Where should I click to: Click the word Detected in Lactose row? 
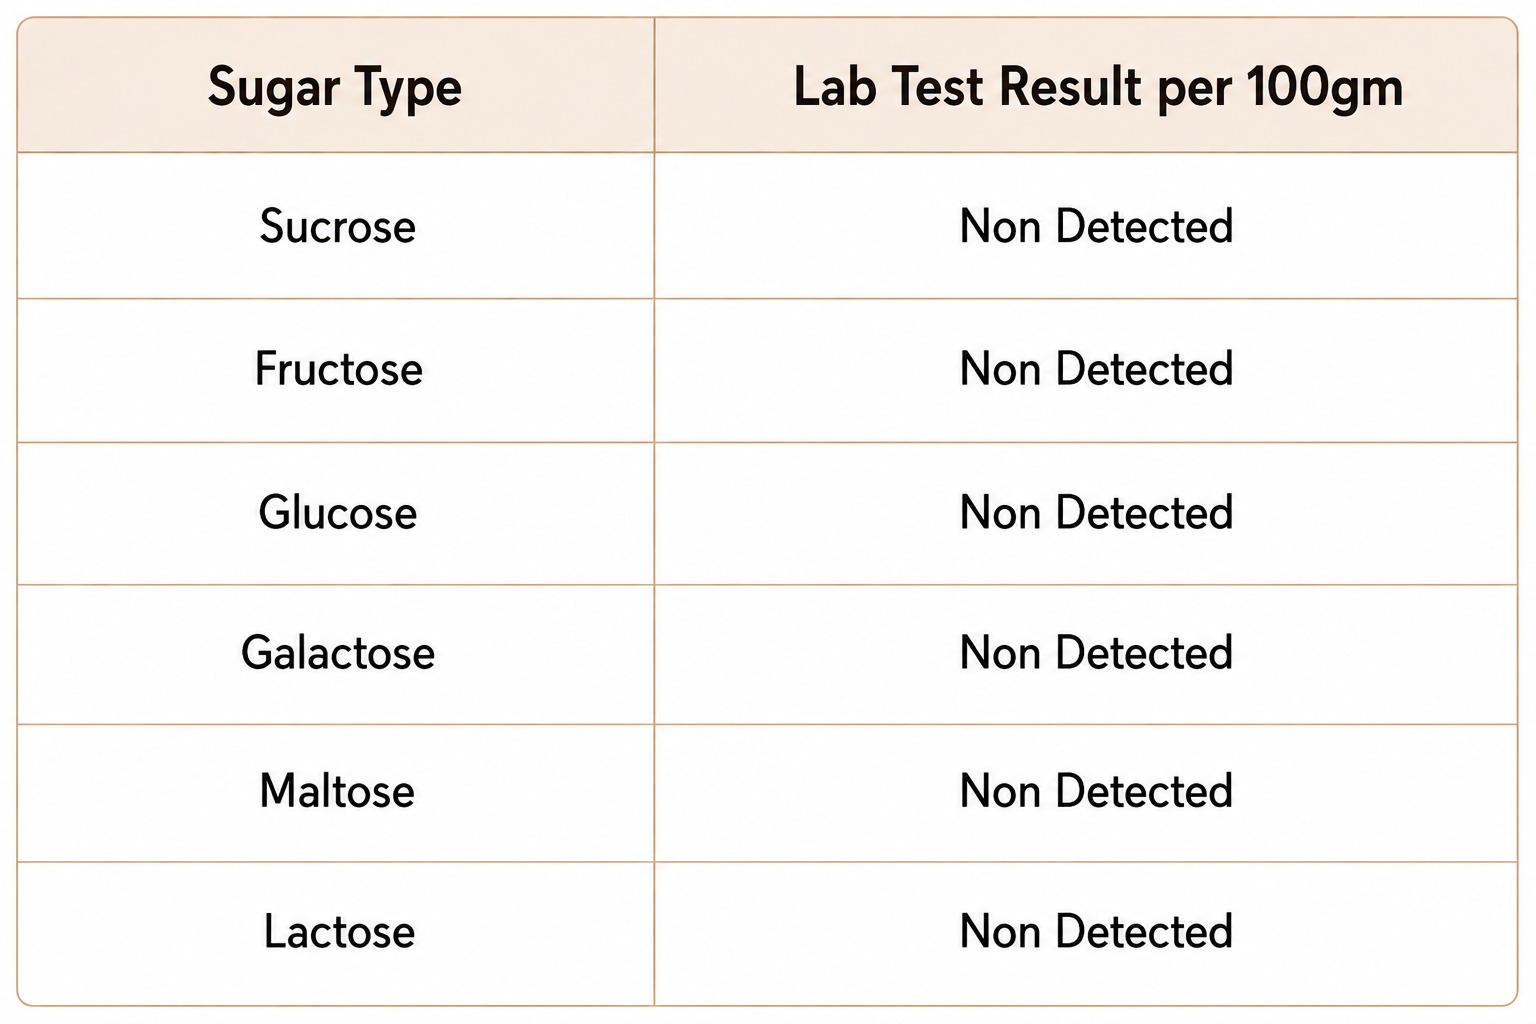[1144, 932]
